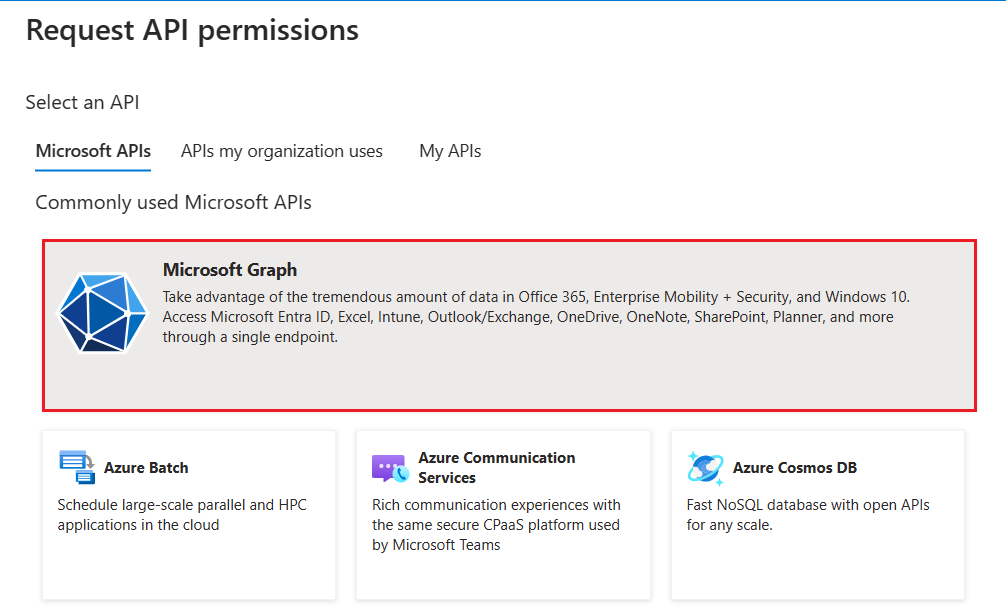Click the Select an API label
The height and width of the screenshot is (615, 1006).
click(x=83, y=102)
